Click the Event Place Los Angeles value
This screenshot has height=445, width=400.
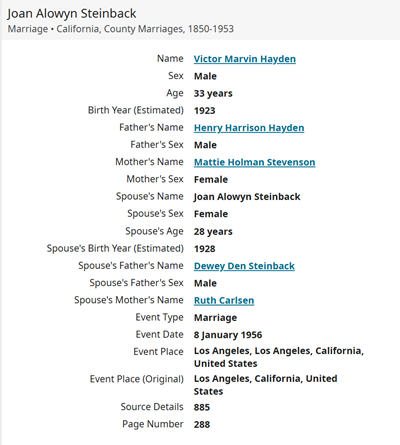point(279,357)
